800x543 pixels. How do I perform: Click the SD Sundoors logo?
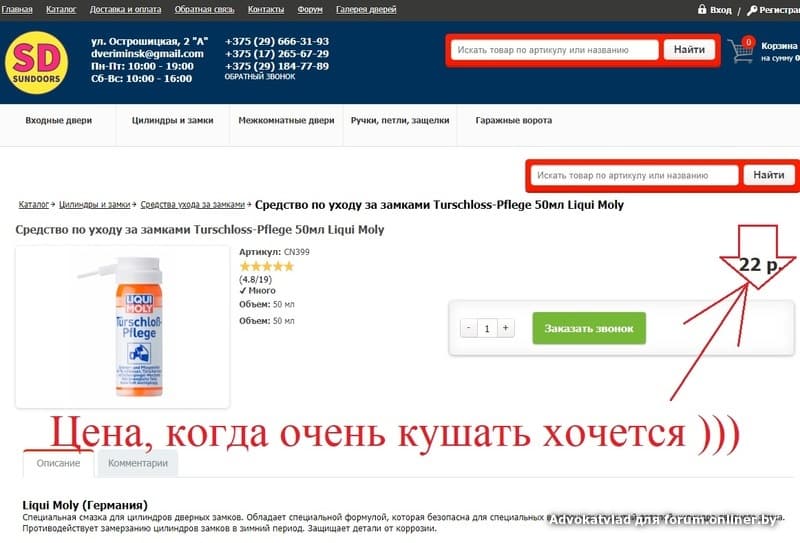[36, 63]
